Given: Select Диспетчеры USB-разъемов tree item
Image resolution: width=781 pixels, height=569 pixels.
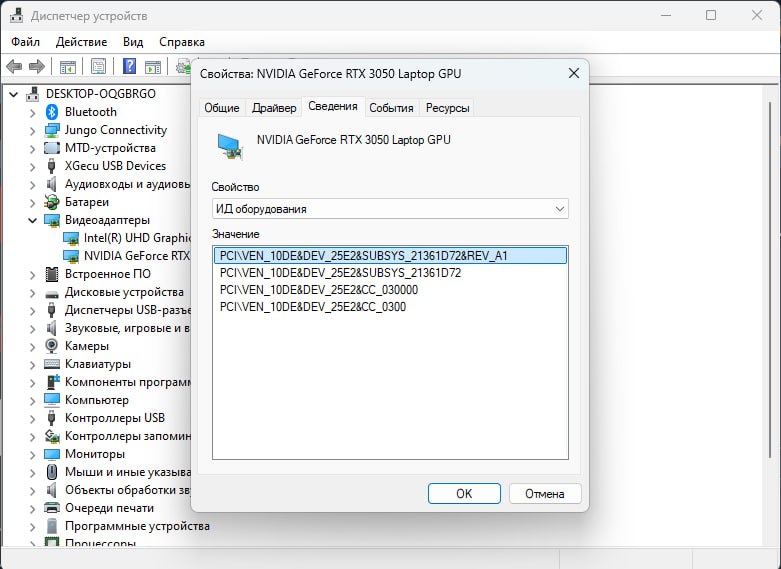Looking at the screenshot, I should (128, 310).
